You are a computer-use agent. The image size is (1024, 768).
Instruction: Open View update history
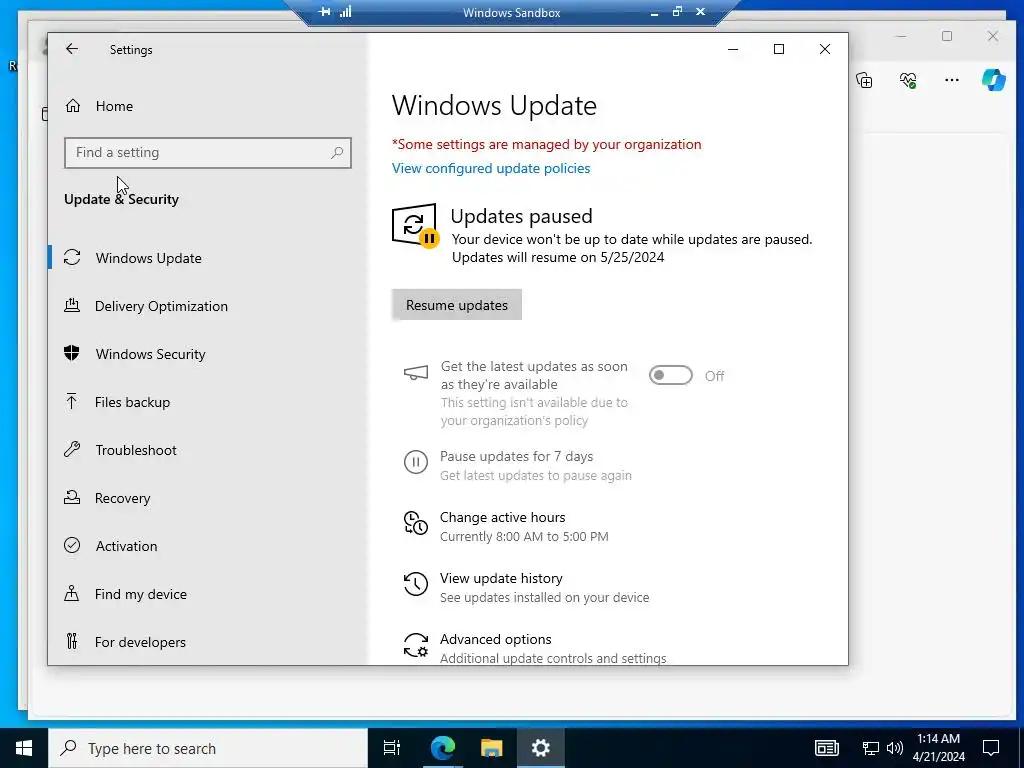502,579
